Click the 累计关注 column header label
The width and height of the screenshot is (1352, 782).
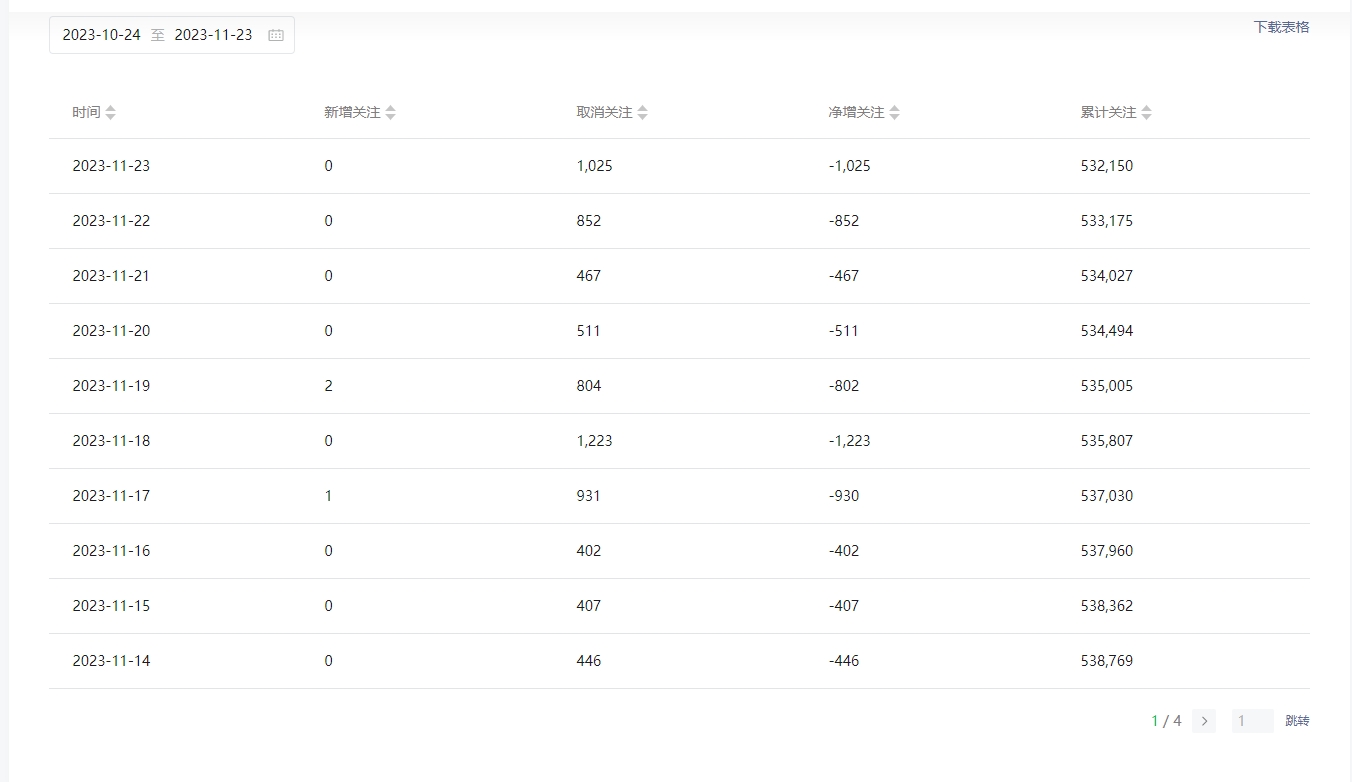(1108, 112)
